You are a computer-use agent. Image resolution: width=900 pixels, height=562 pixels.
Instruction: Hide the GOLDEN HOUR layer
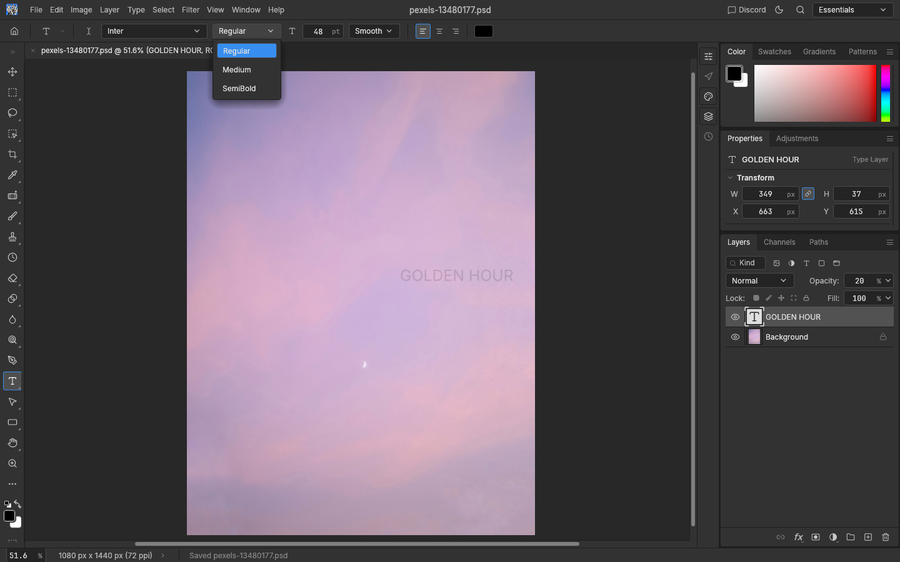point(735,317)
